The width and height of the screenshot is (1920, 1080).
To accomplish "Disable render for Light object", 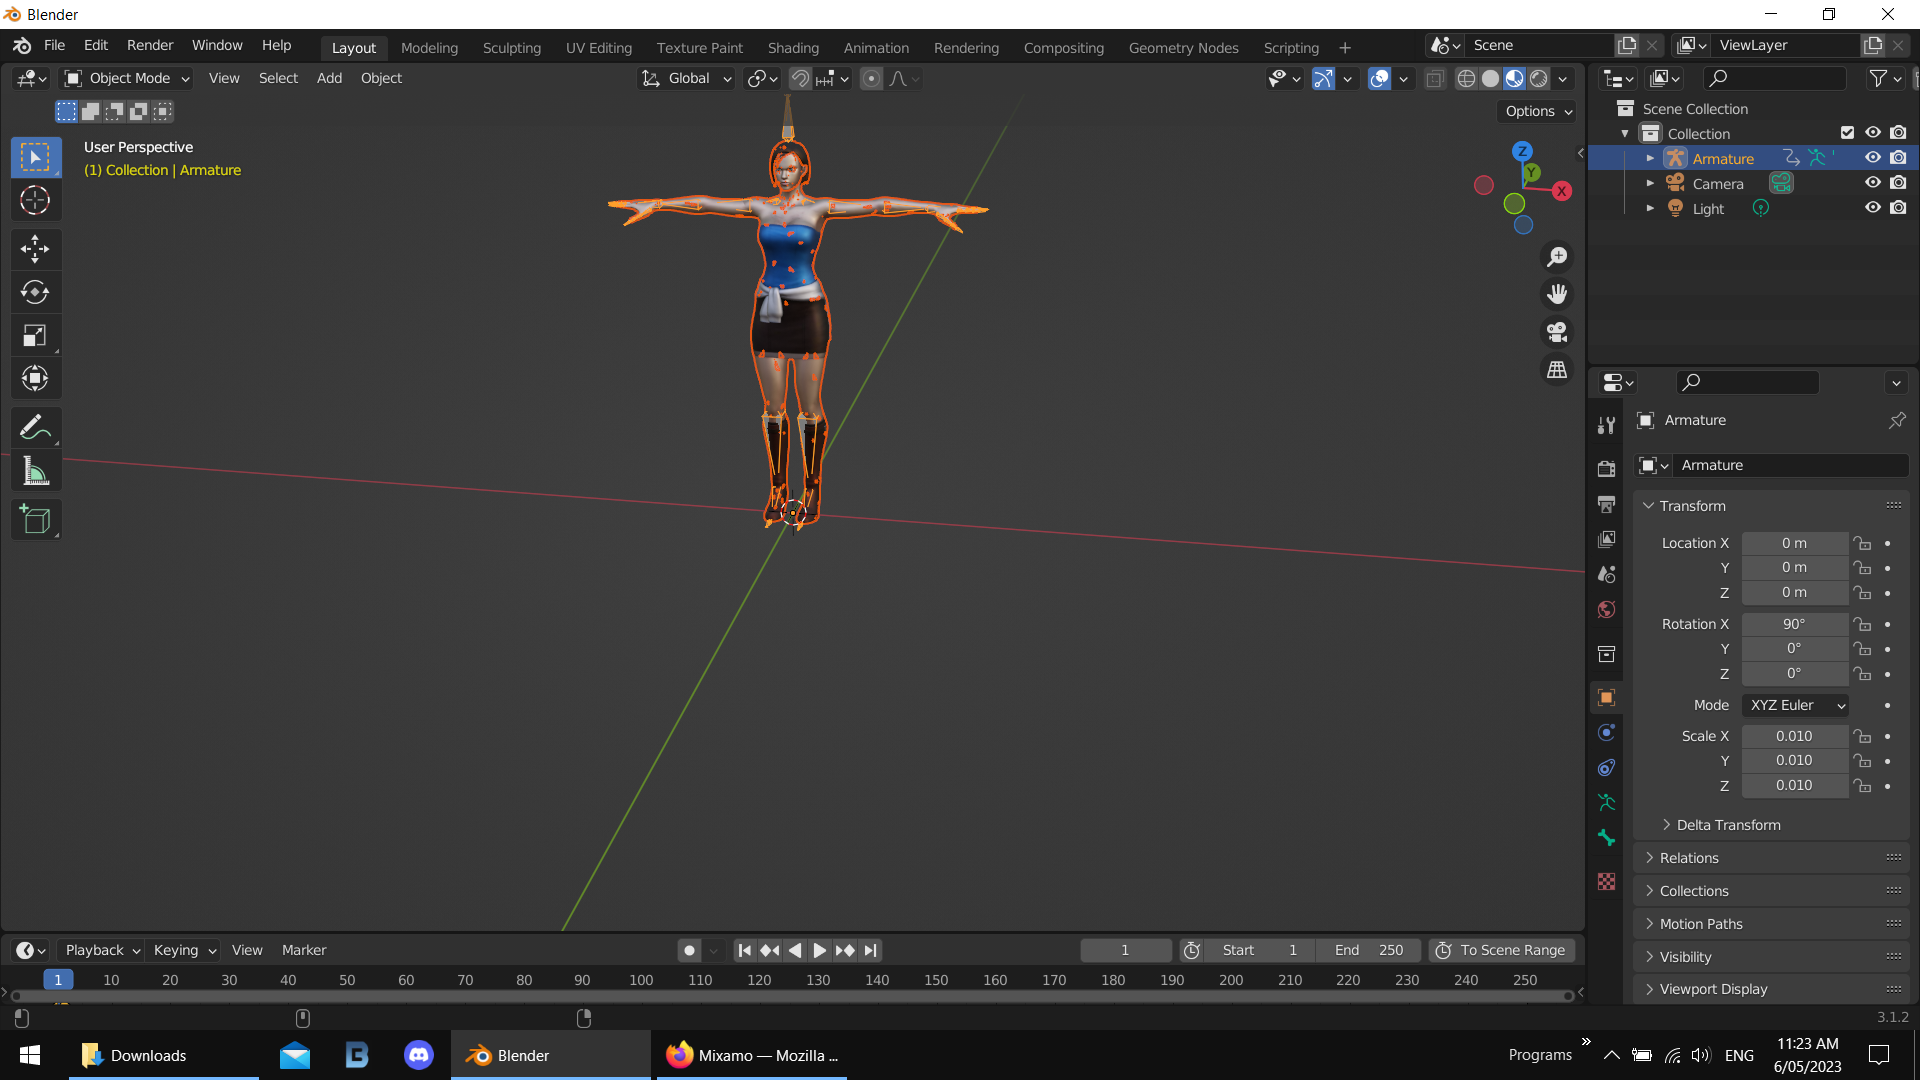I will pos(1898,208).
